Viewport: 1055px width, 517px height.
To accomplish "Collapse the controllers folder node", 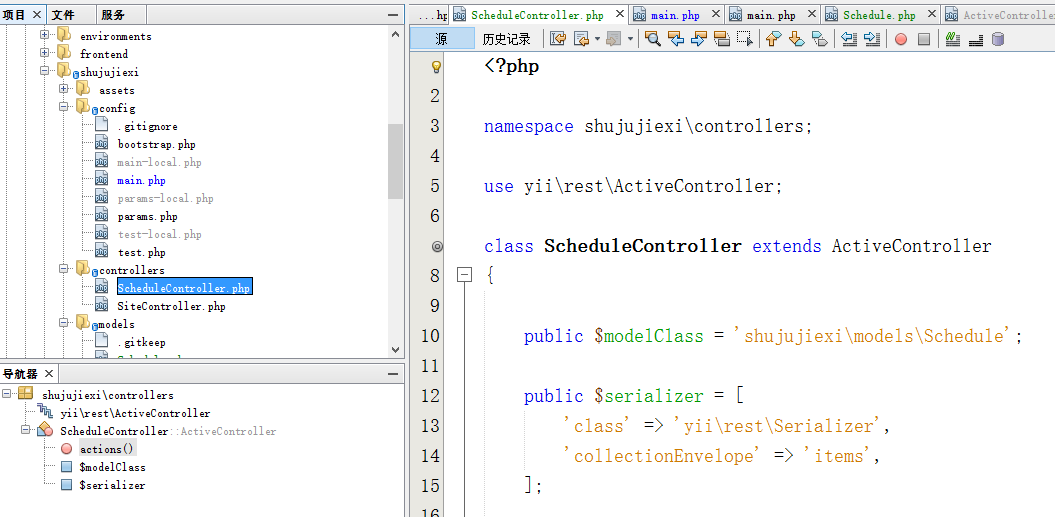I will (x=63, y=269).
